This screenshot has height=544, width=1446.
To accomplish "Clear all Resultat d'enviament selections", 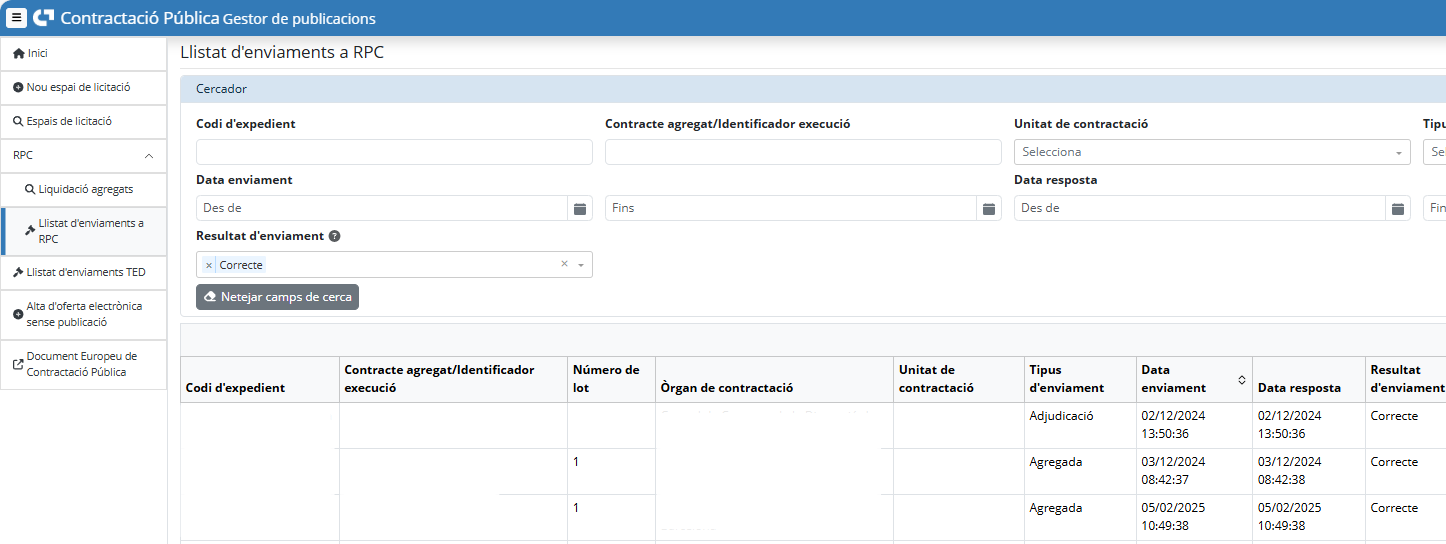I will coord(564,264).
